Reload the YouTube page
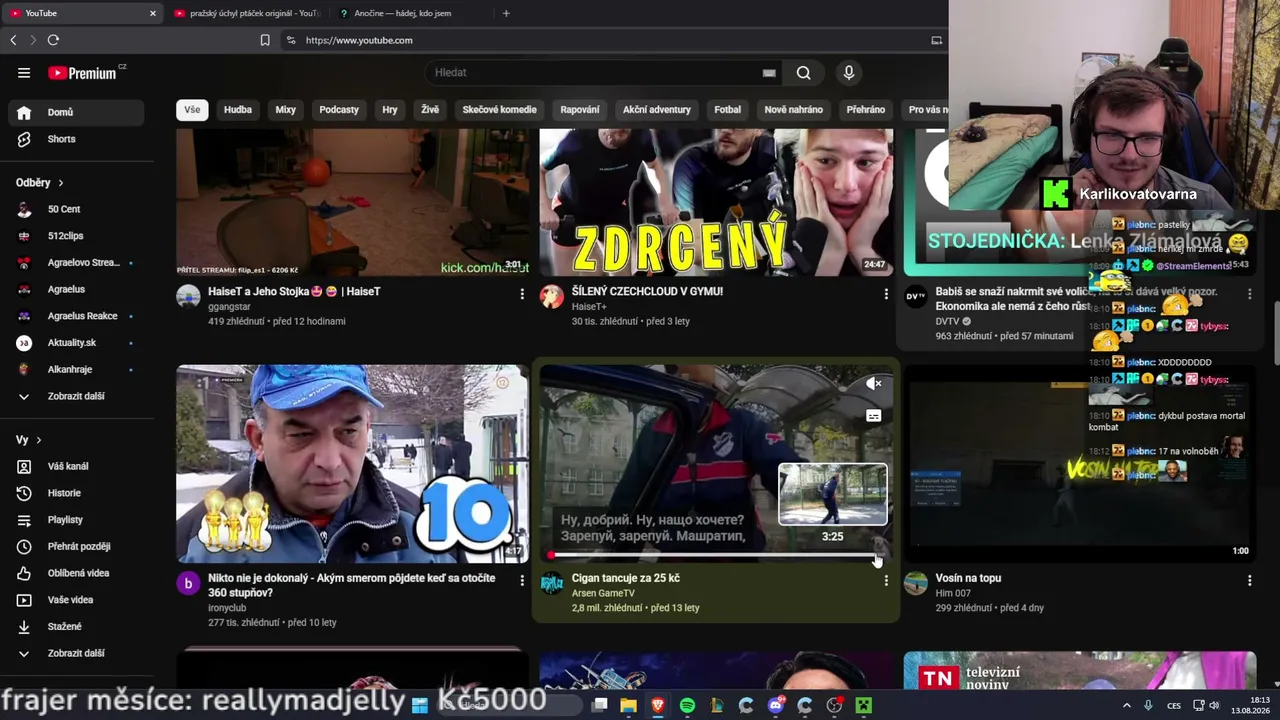Screen dimensions: 1280x720 point(53,40)
